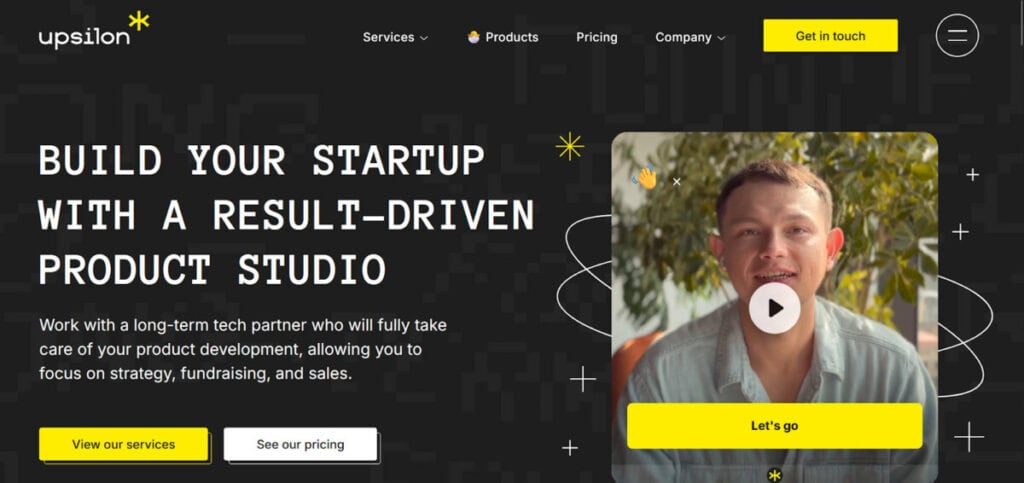Click the View our services button
Image resolution: width=1024 pixels, height=483 pixels.
tap(123, 444)
